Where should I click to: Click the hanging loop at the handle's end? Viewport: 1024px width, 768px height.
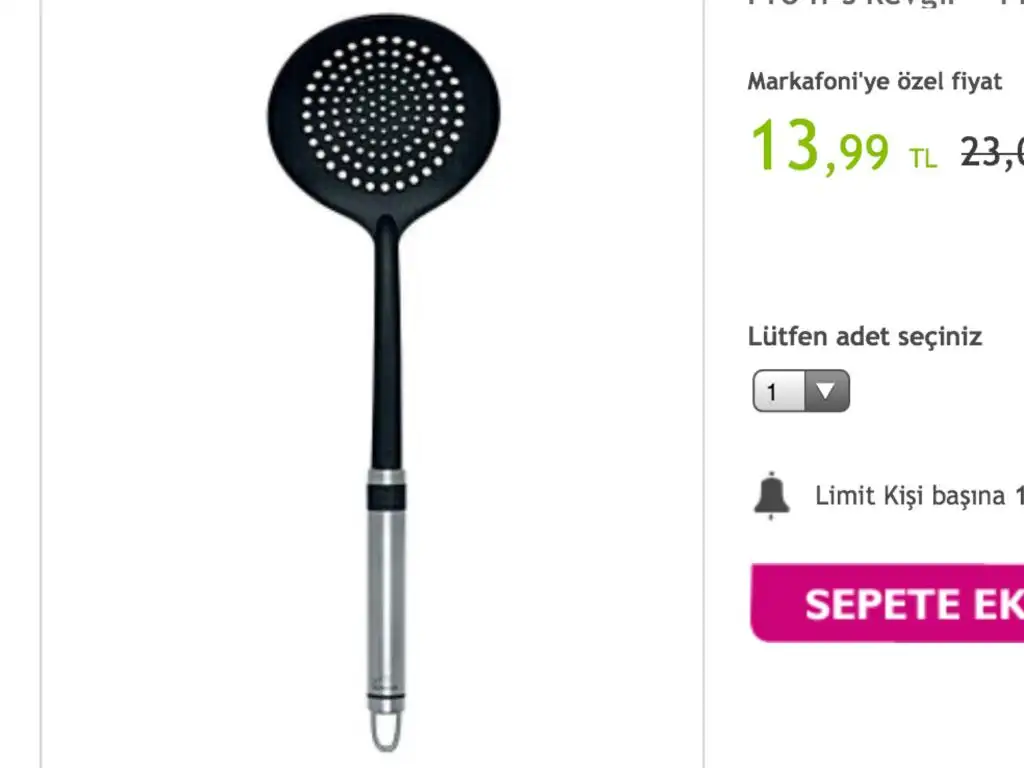(386, 730)
